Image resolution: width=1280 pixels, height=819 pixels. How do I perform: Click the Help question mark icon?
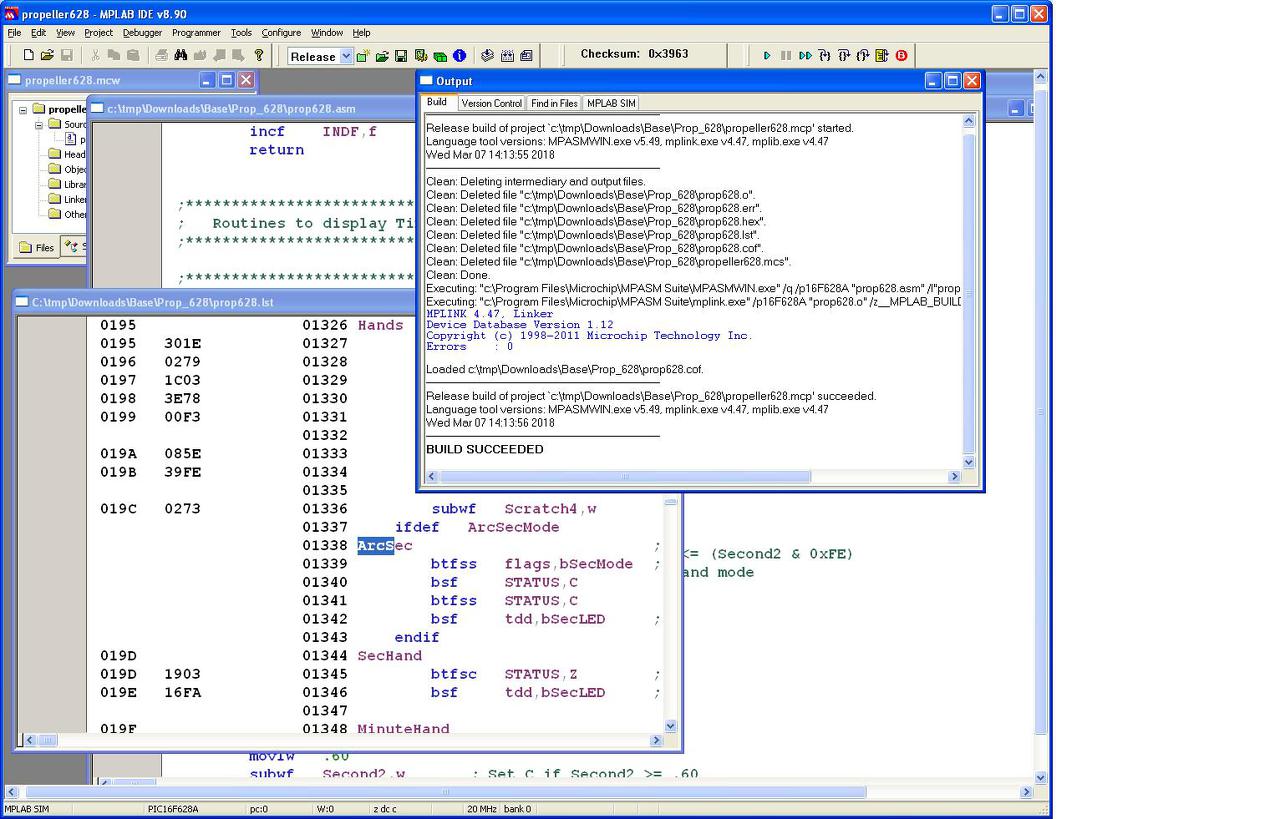coord(259,56)
